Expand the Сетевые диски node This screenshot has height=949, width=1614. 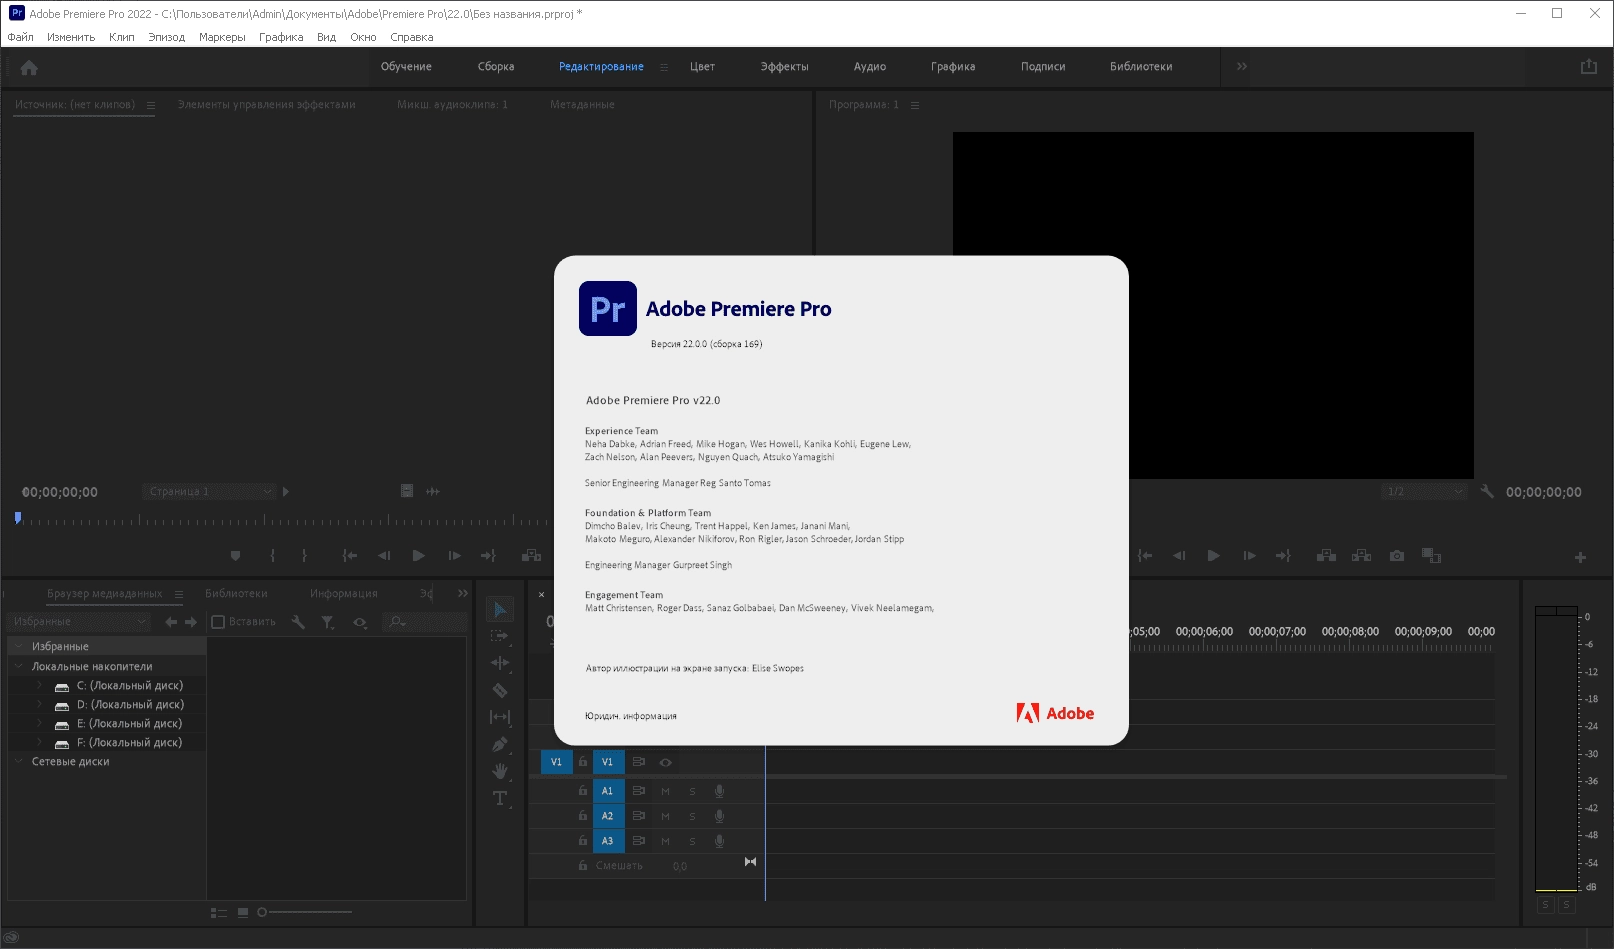click(19, 761)
